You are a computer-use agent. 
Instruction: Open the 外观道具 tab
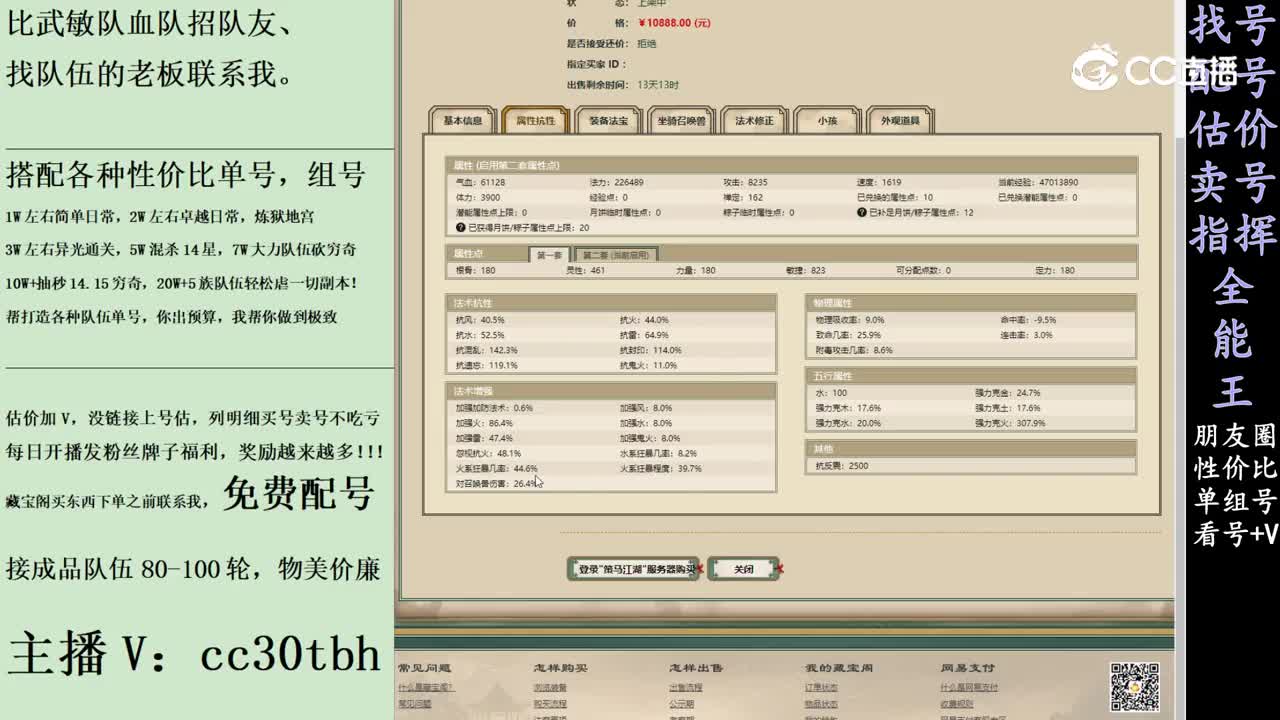point(900,121)
